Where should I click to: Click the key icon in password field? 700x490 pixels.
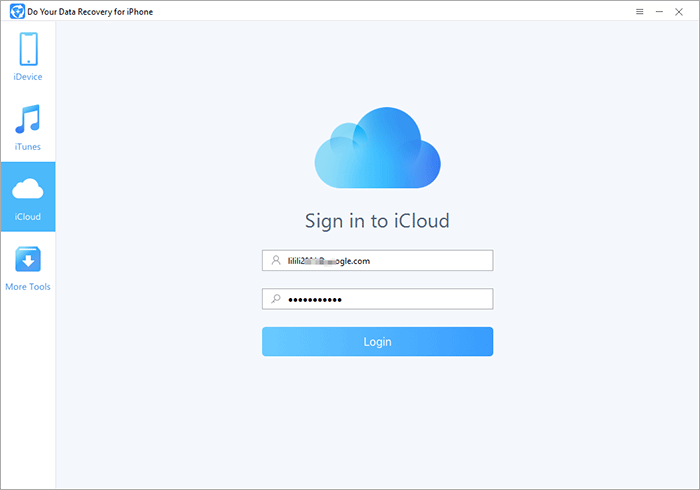point(276,299)
